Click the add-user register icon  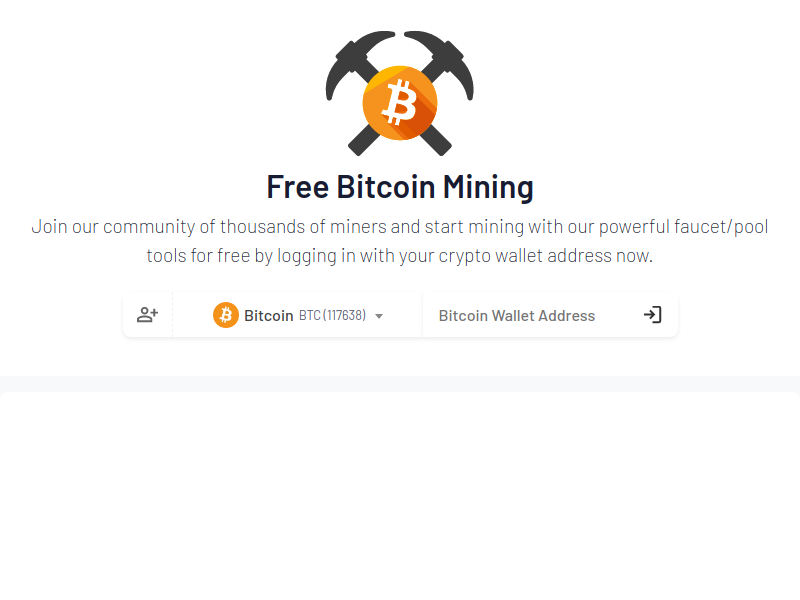(x=147, y=315)
